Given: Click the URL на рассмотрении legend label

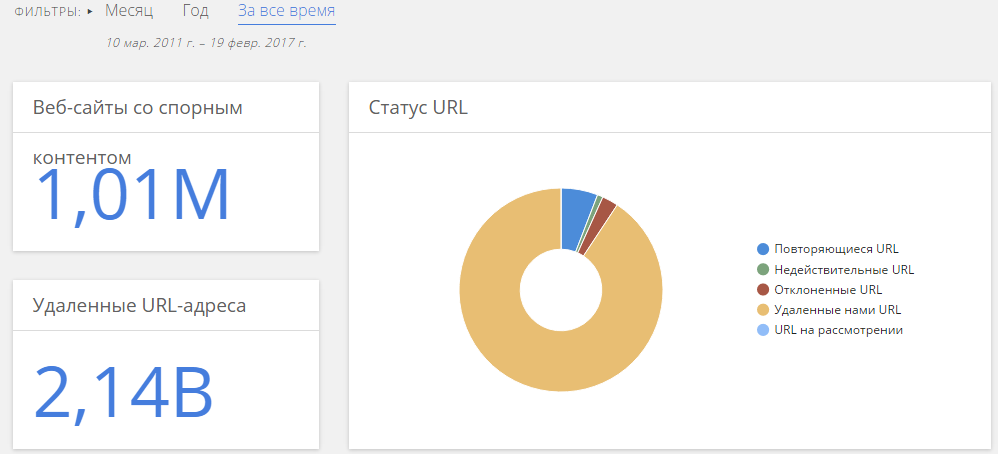Looking at the screenshot, I should pos(838,330).
